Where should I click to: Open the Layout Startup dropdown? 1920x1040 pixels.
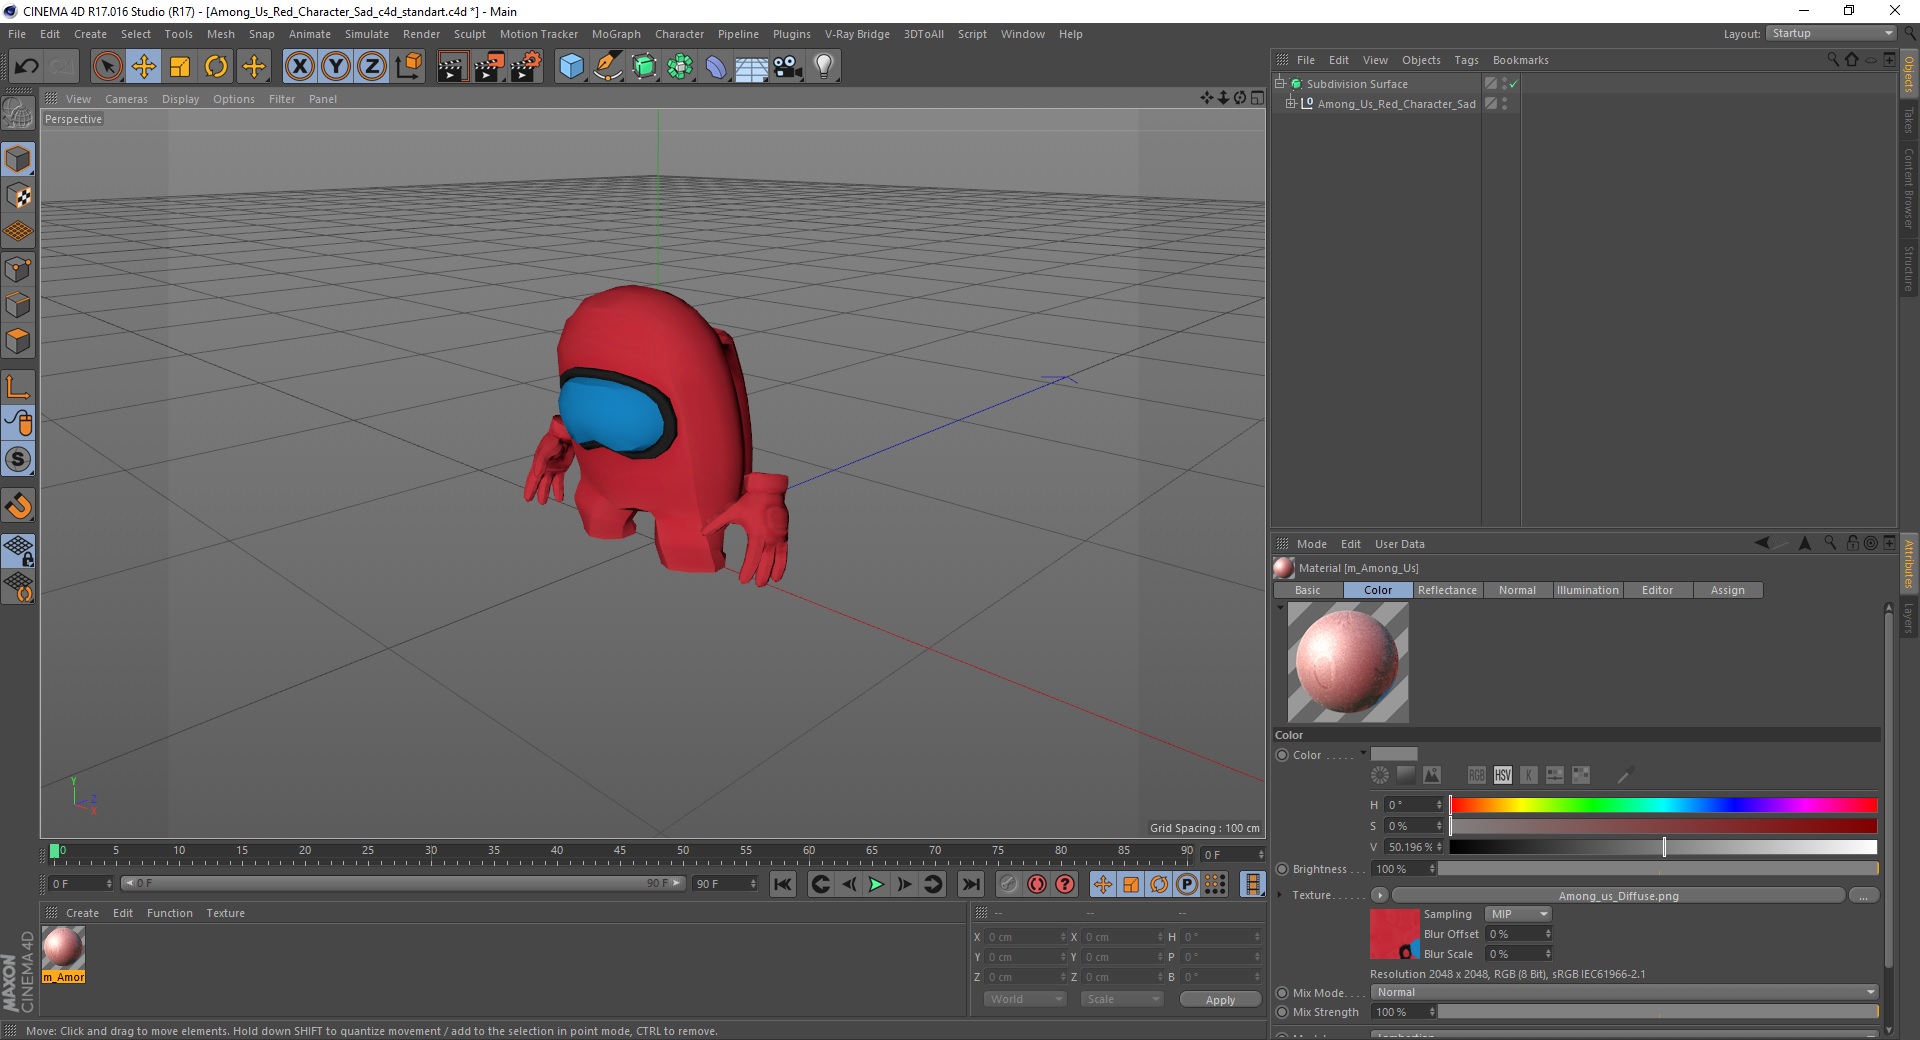[1832, 33]
